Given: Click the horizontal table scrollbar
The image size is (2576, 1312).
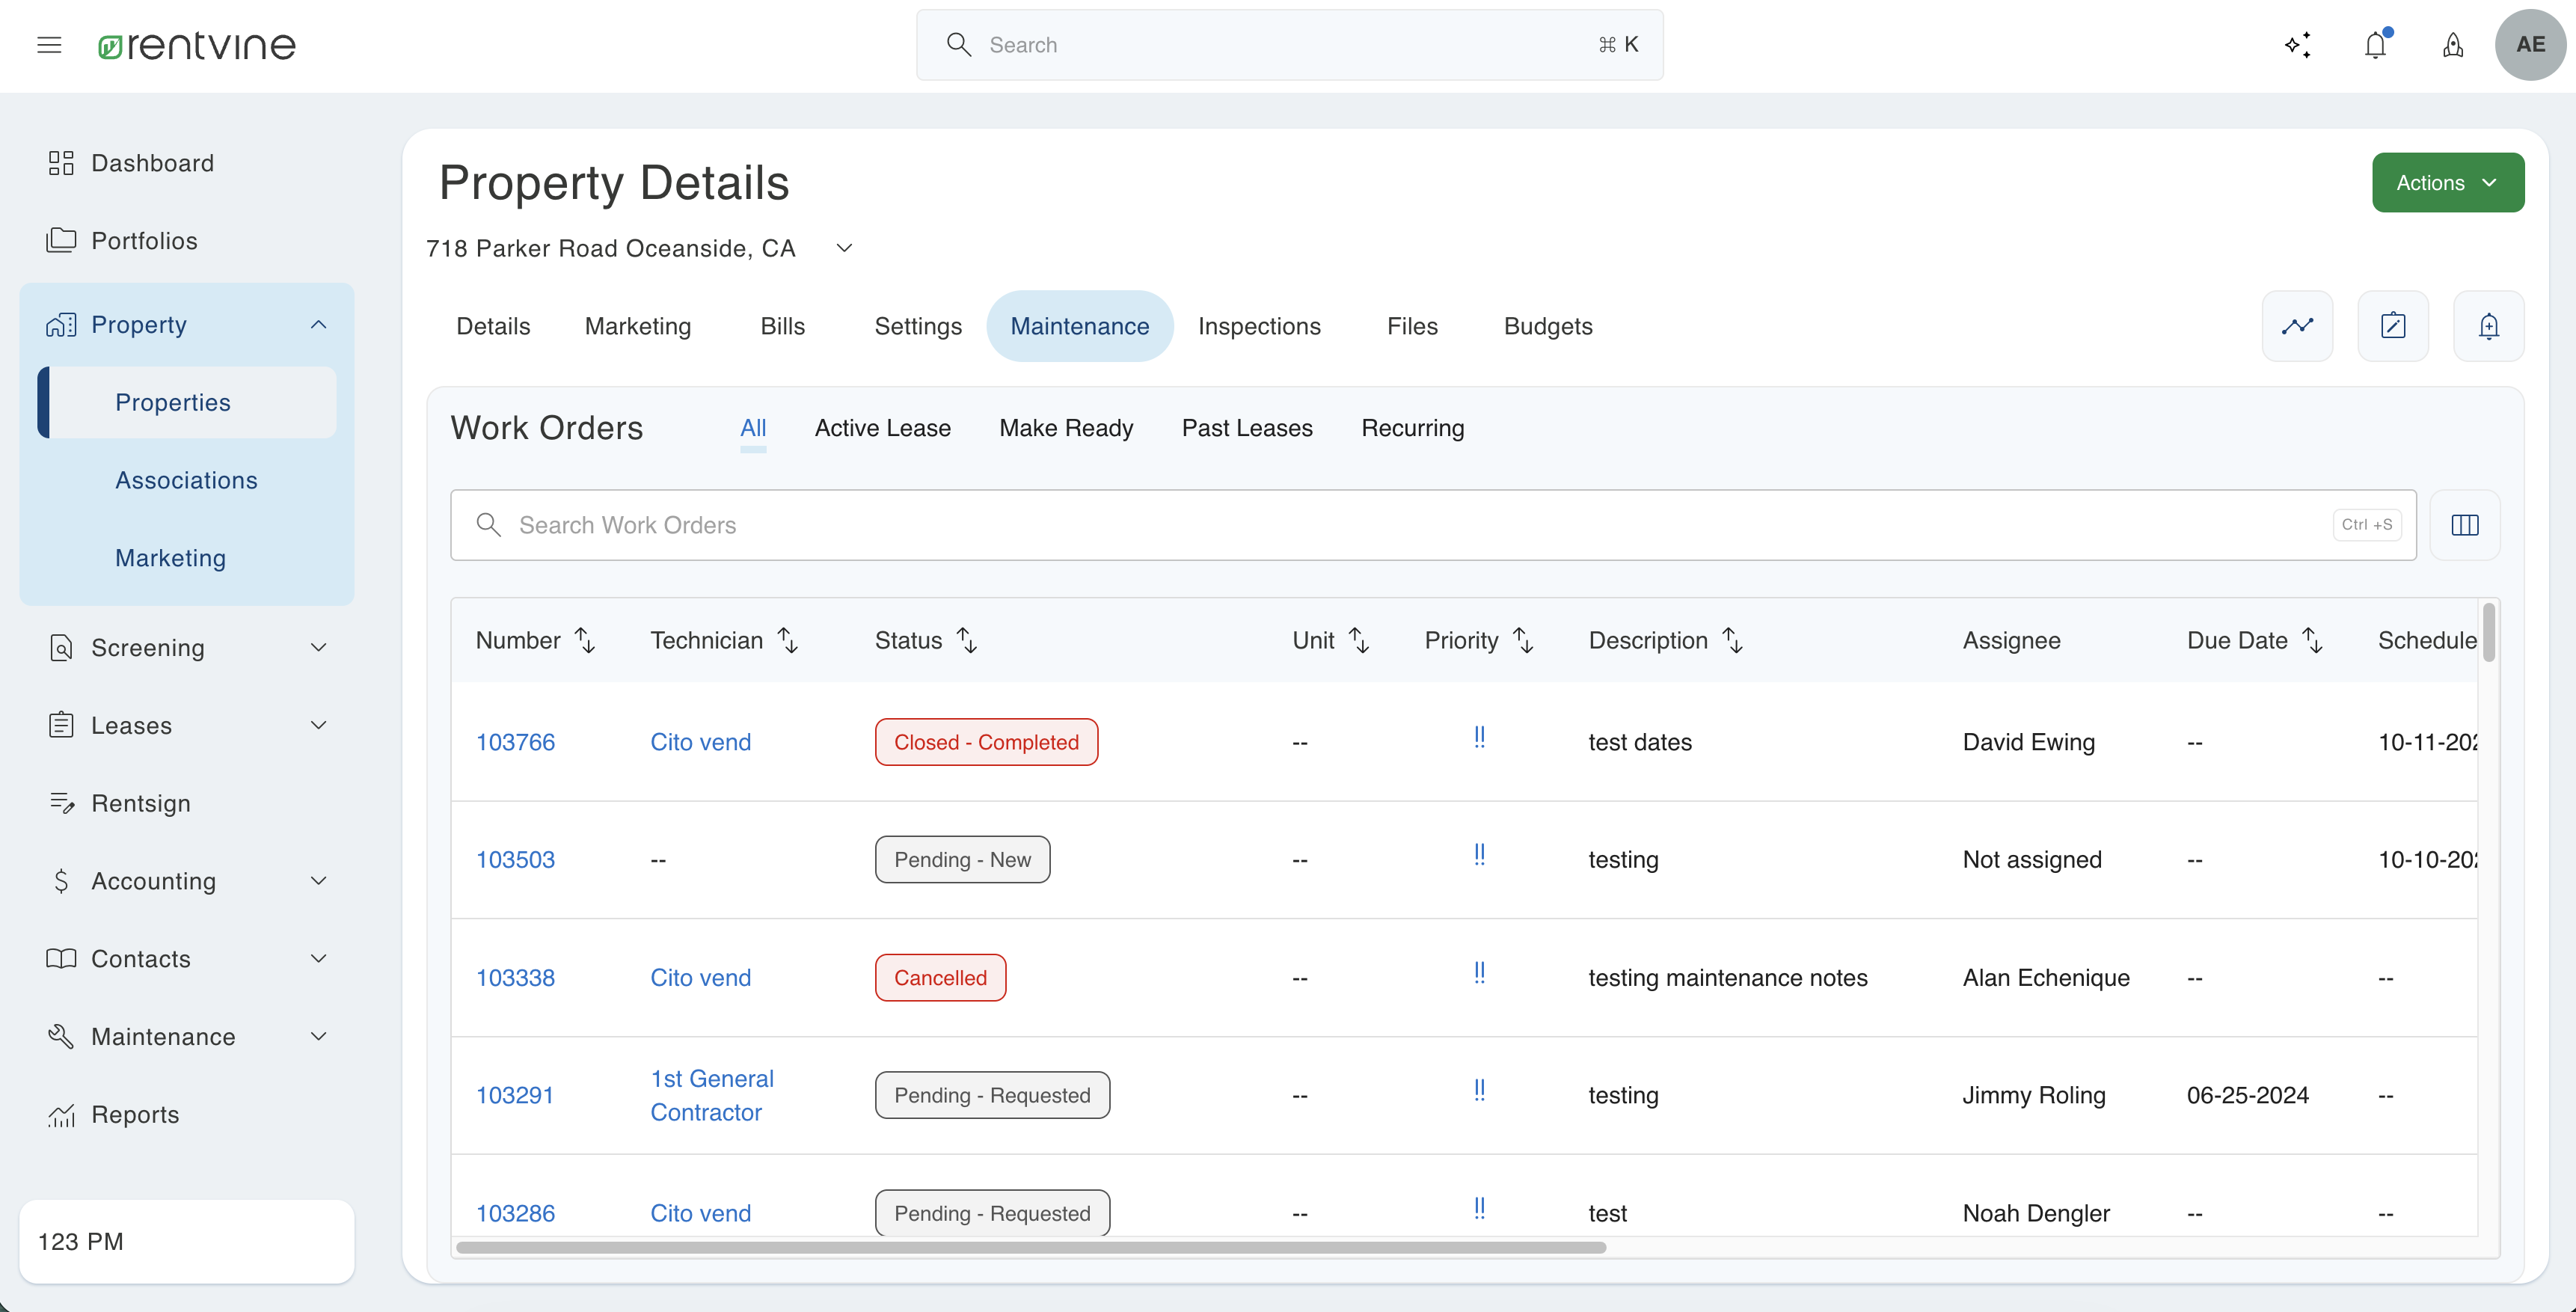Looking at the screenshot, I should click(1030, 1247).
